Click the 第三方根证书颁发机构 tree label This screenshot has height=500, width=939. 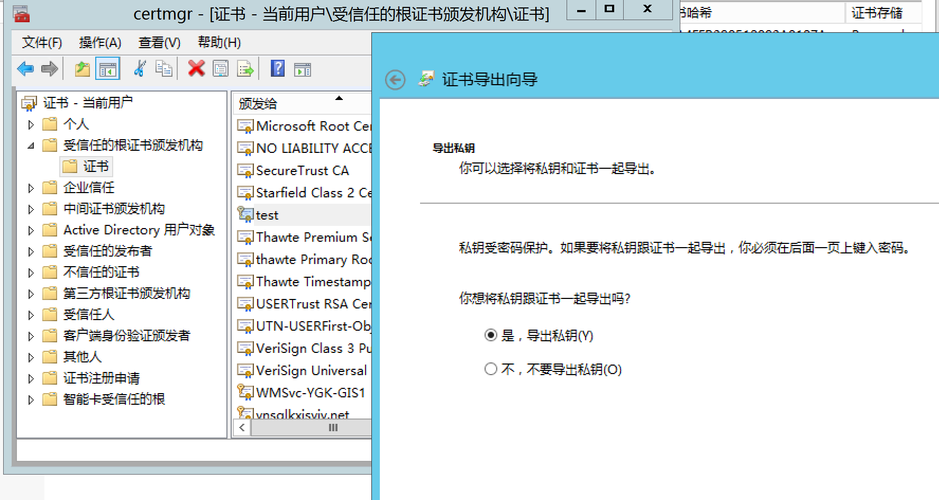coord(126,293)
